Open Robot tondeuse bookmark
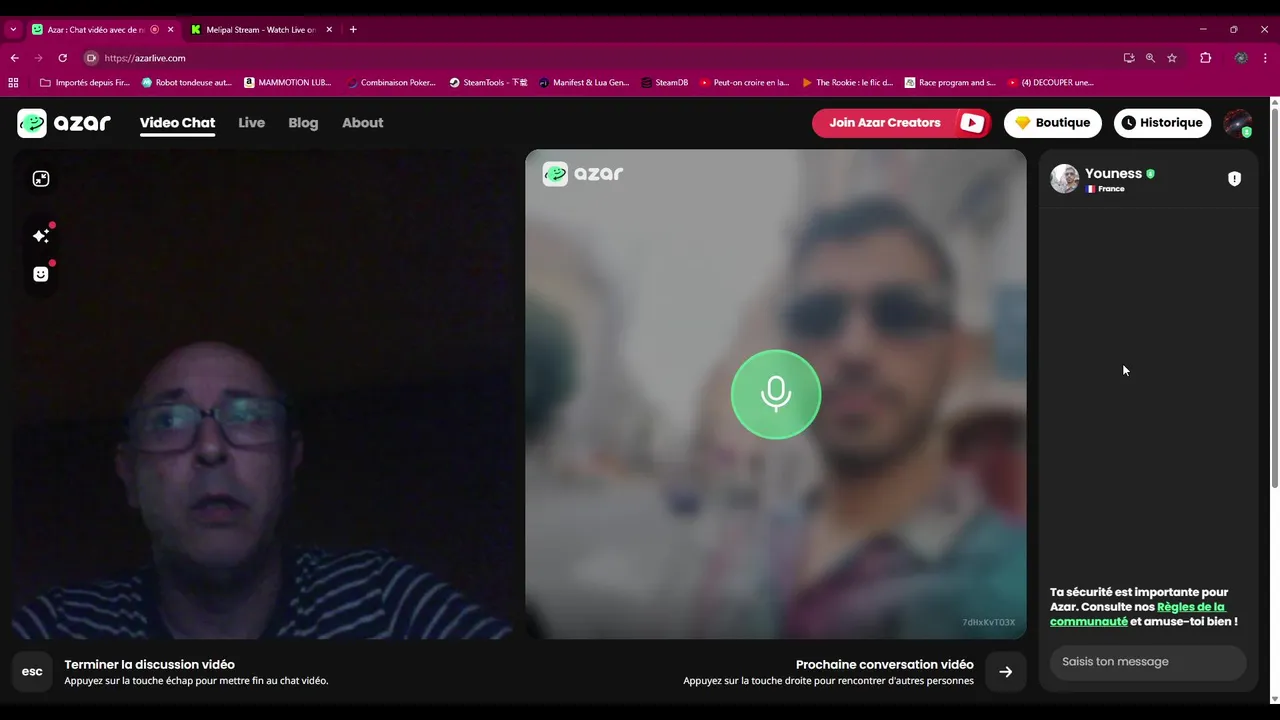This screenshot has height=720, width=1280. (187, 83)
